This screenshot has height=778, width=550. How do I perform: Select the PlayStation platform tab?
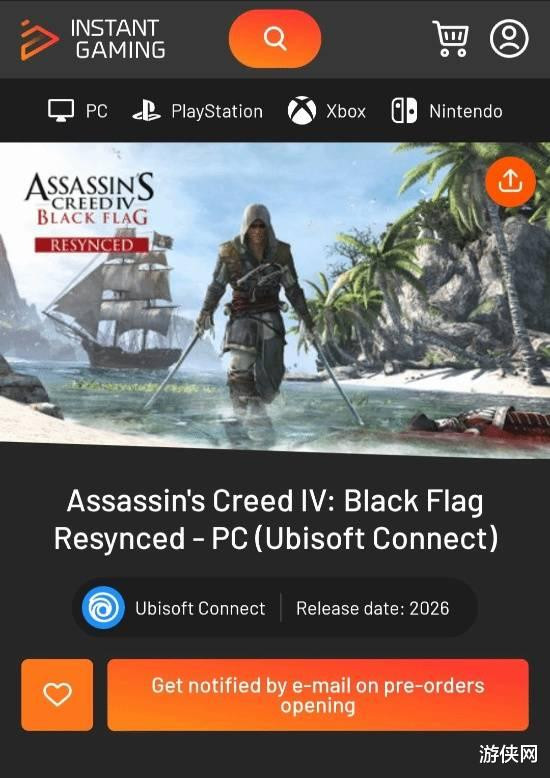coord(198,111)
